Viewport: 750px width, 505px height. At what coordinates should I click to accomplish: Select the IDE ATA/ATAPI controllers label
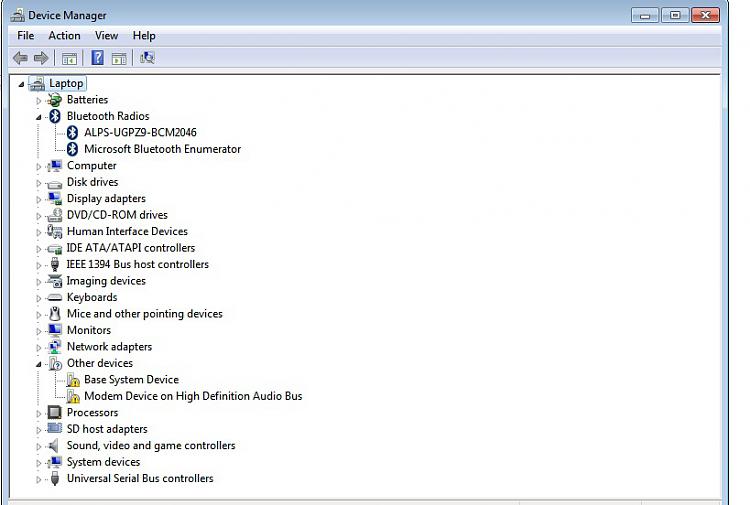click(x=131, y=248)
